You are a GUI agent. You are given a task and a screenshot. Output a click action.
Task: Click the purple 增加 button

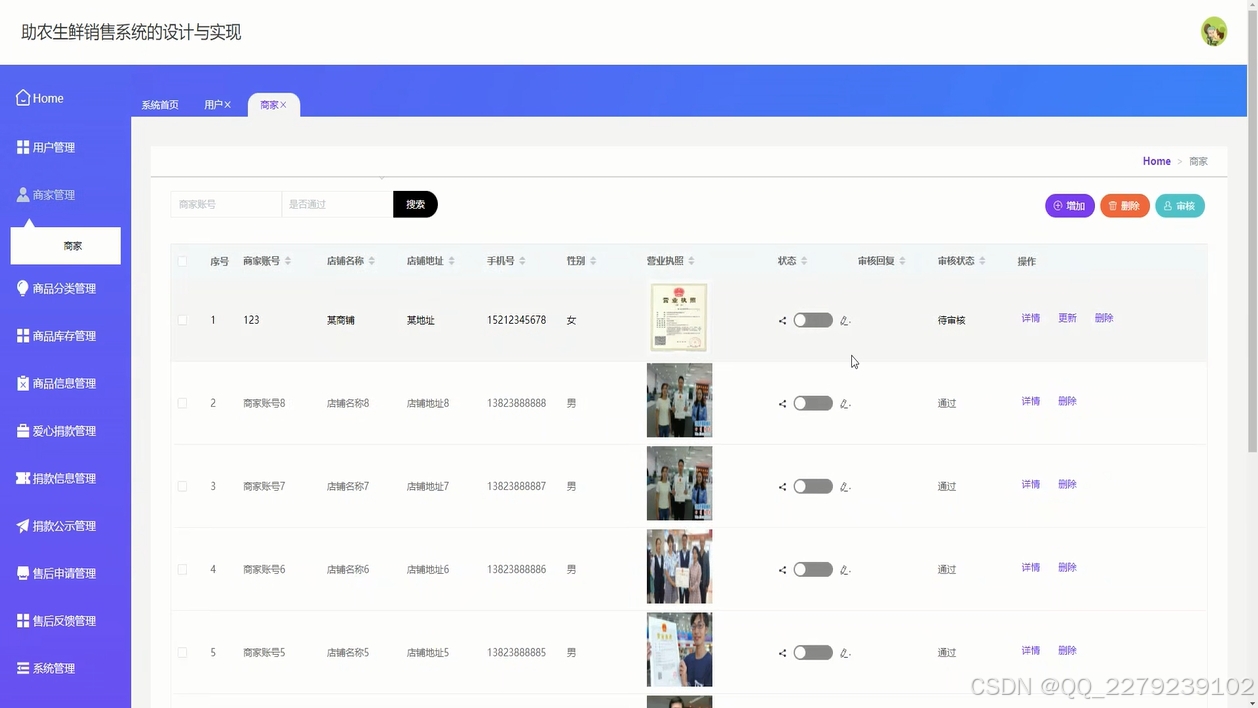click(x=1070, y=206)
